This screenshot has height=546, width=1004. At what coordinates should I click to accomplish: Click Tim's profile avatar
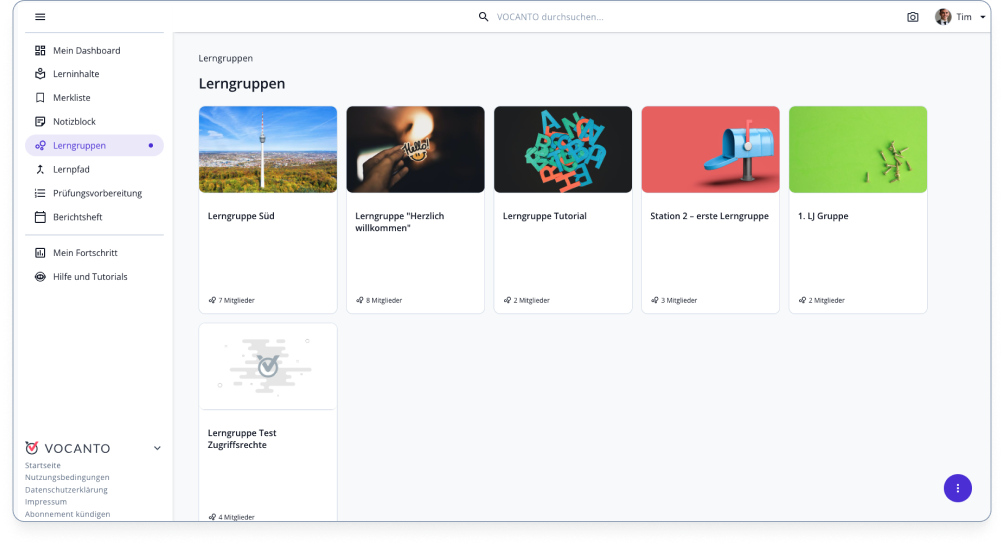943,17
